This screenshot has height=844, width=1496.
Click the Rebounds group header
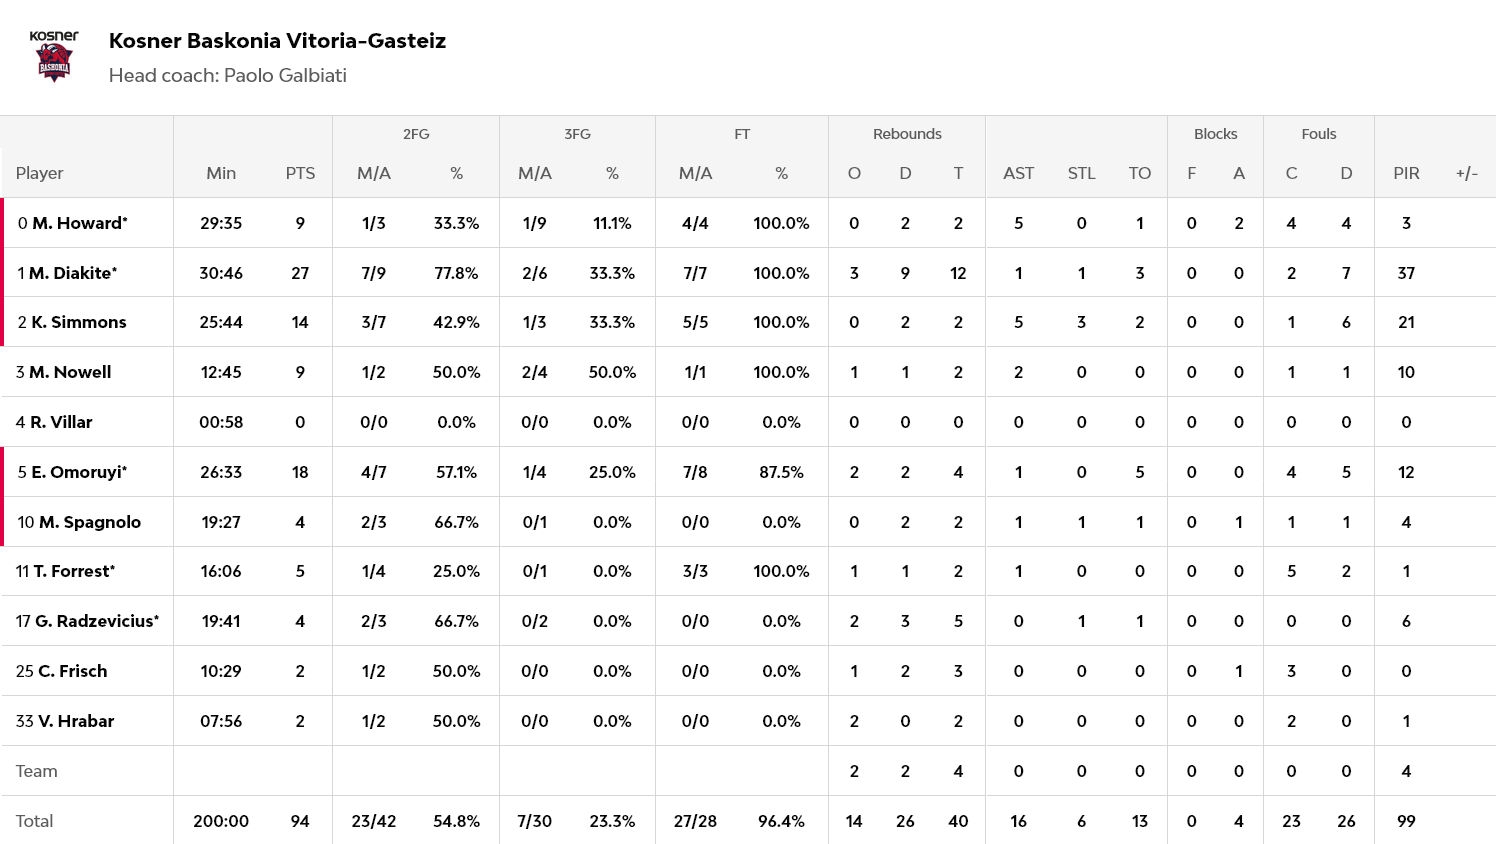pyautogui.click(x=907, y=134)
